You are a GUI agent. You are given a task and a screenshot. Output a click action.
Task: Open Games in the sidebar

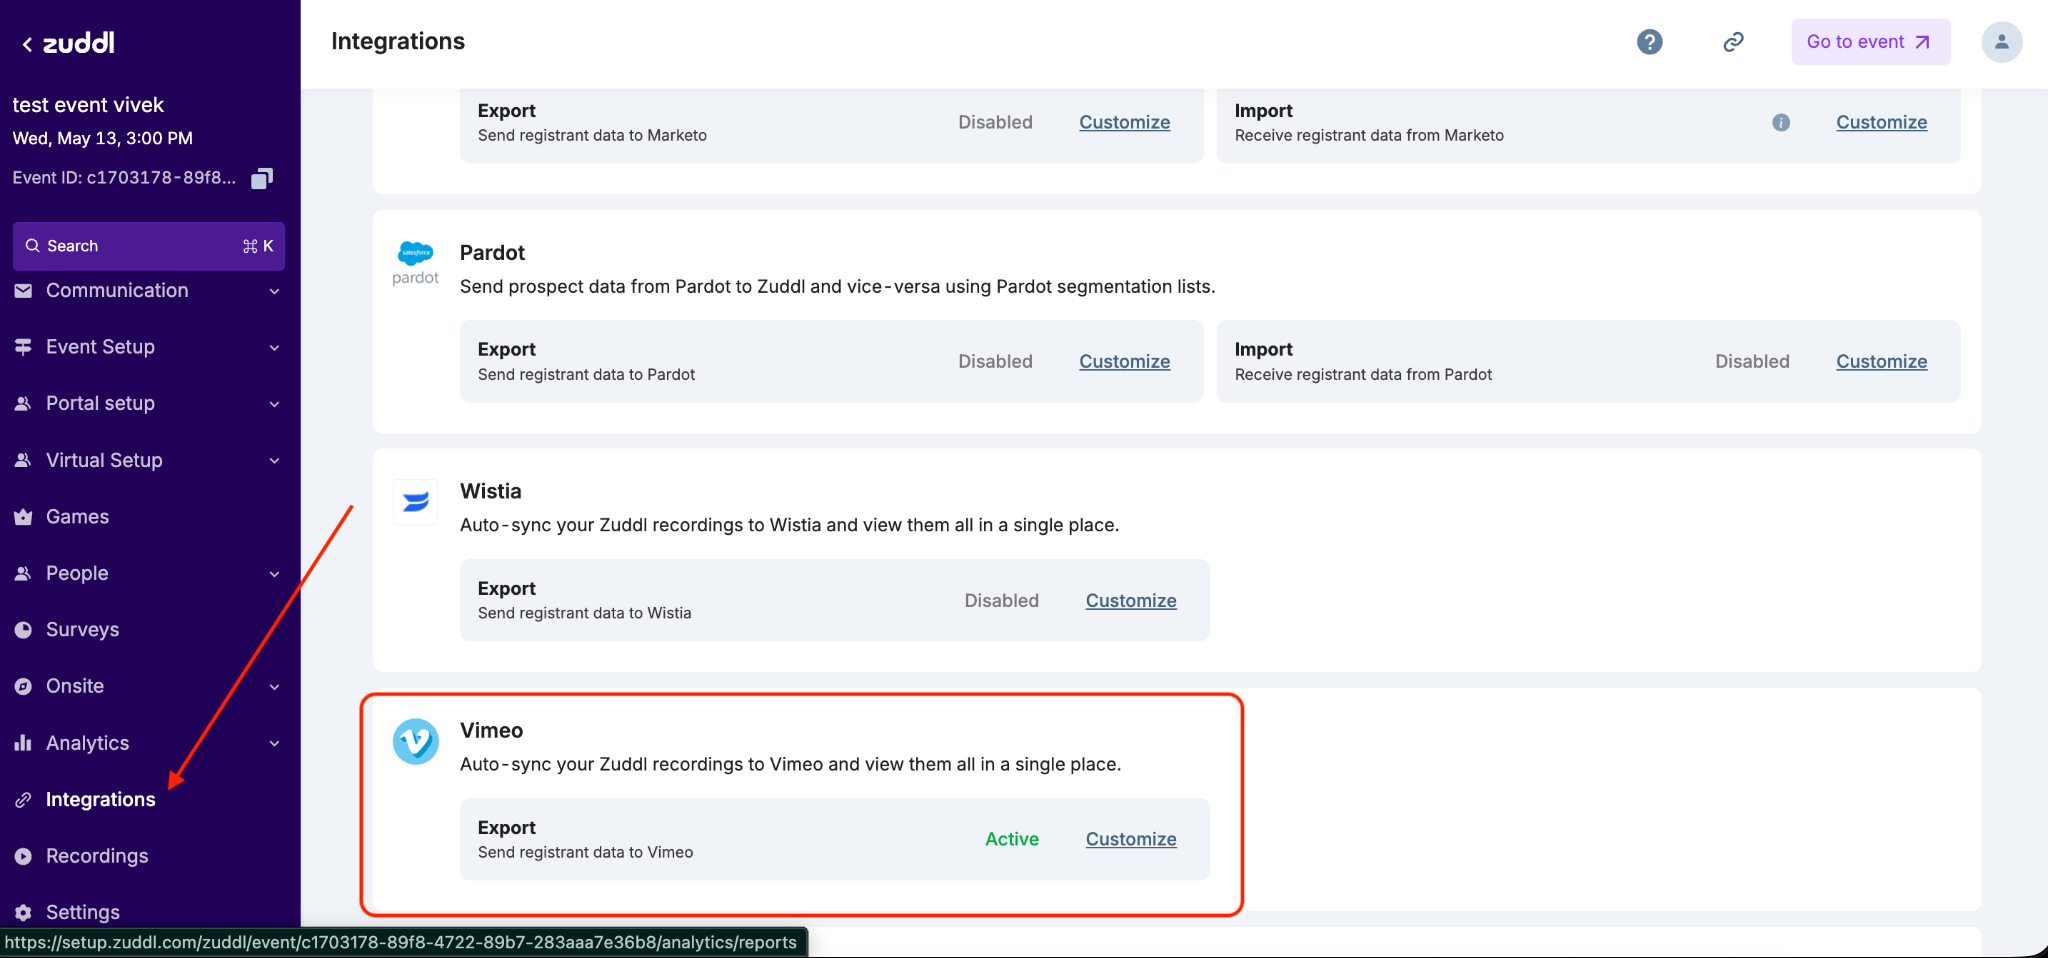pyautogui.click(x=77, y=517)
